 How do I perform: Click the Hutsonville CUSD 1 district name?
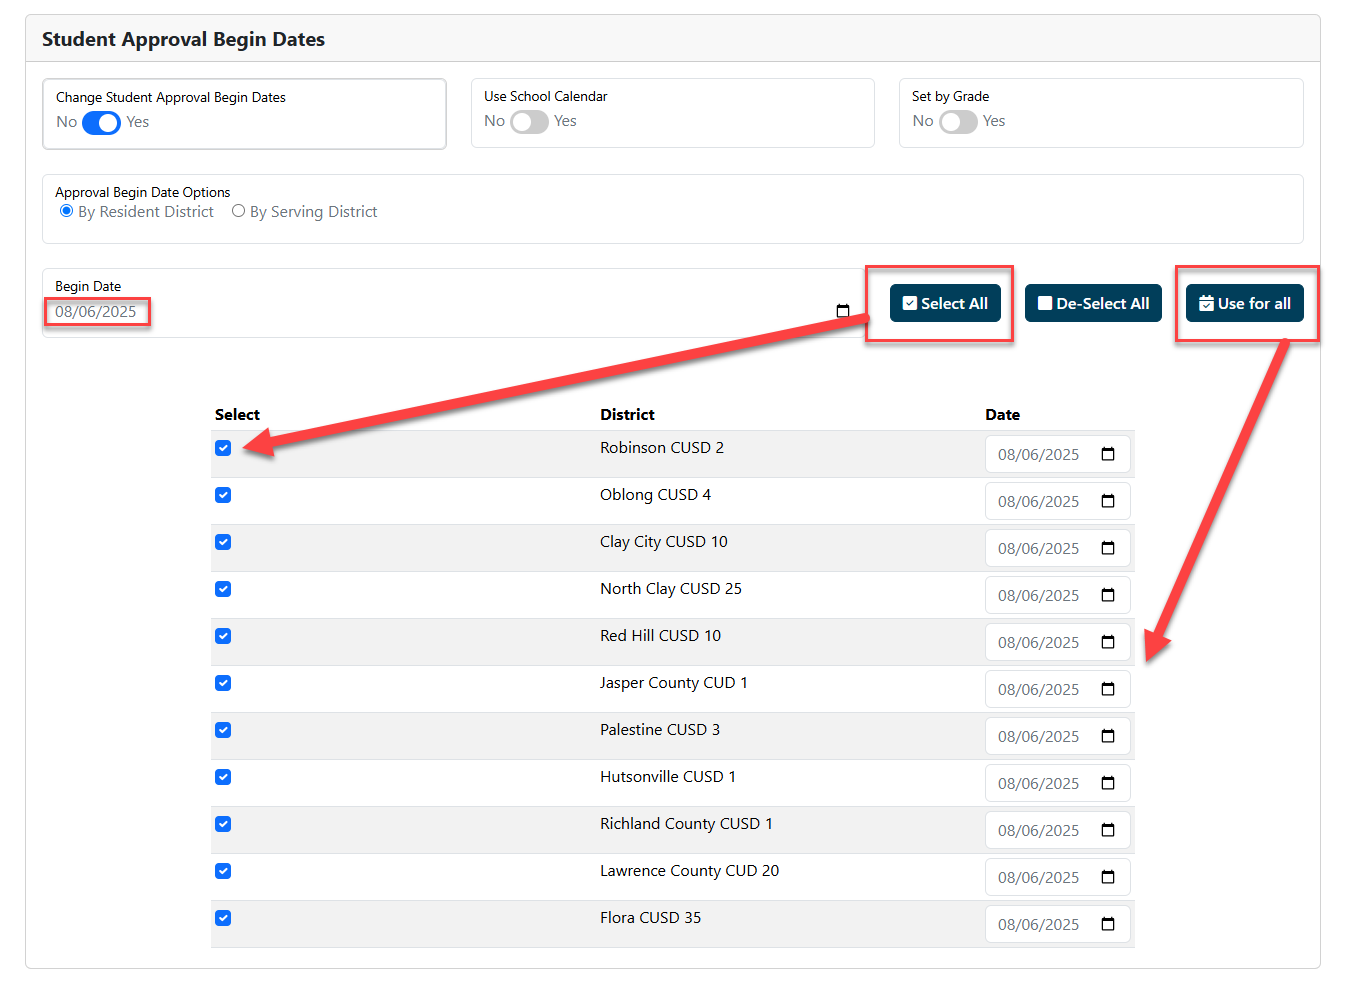point(668,776)
